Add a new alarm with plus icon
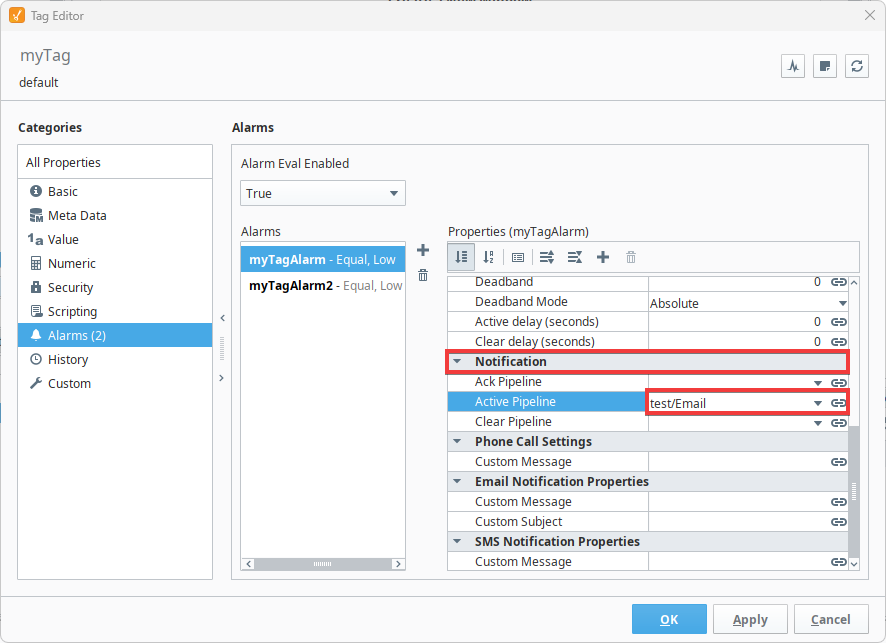886x643 pixels. (x=423, y=250)
